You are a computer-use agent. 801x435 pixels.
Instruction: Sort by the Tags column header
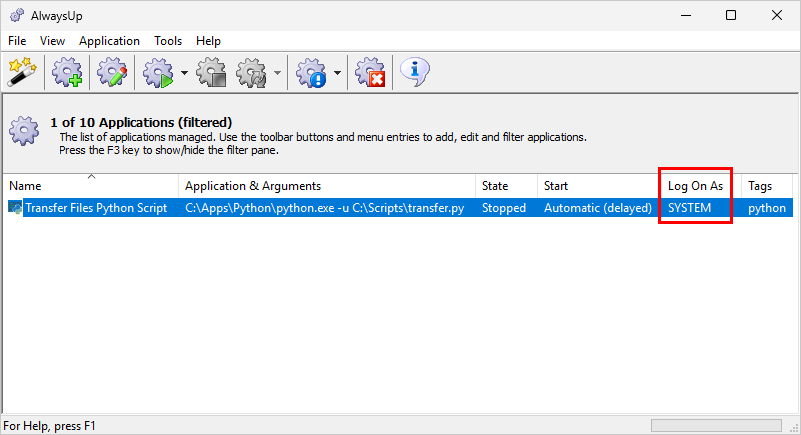(767, 186)
